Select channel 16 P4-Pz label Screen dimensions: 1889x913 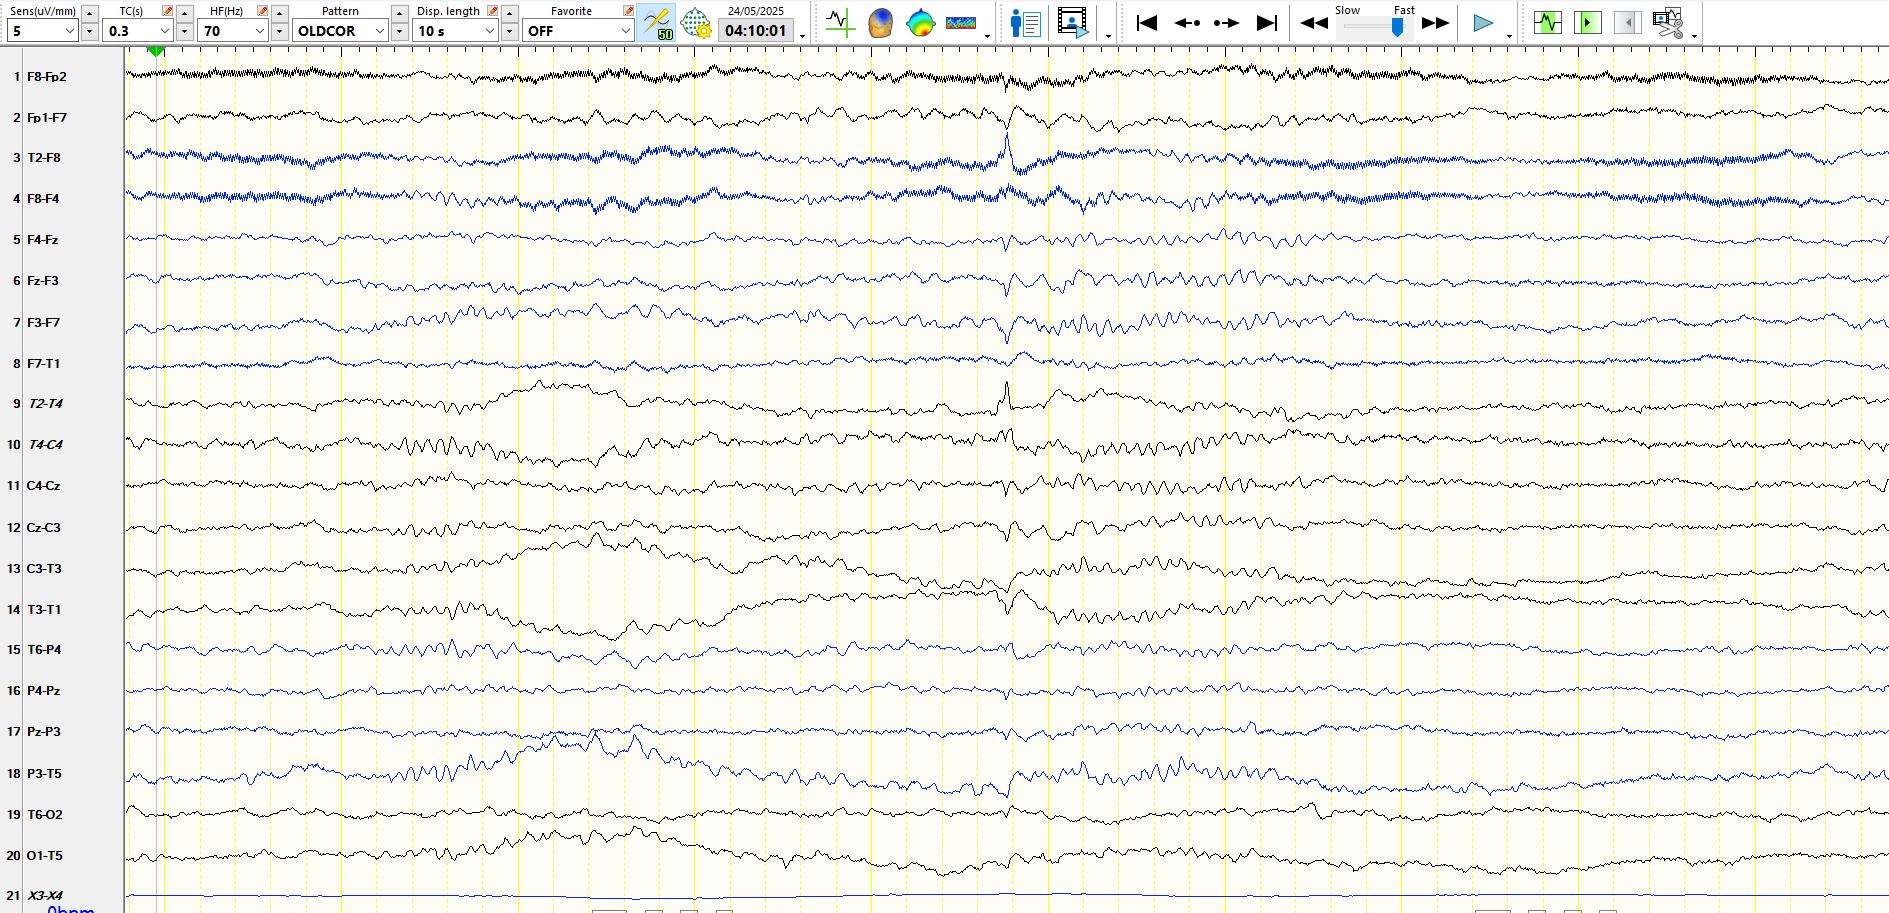pyautogui.click(x=43, y=691)
